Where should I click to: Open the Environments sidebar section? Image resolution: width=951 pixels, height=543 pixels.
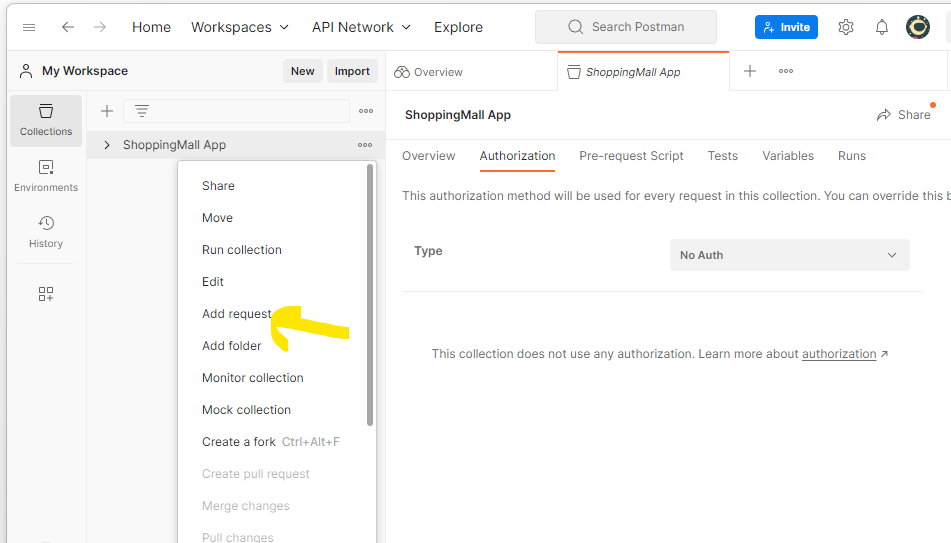45,176
